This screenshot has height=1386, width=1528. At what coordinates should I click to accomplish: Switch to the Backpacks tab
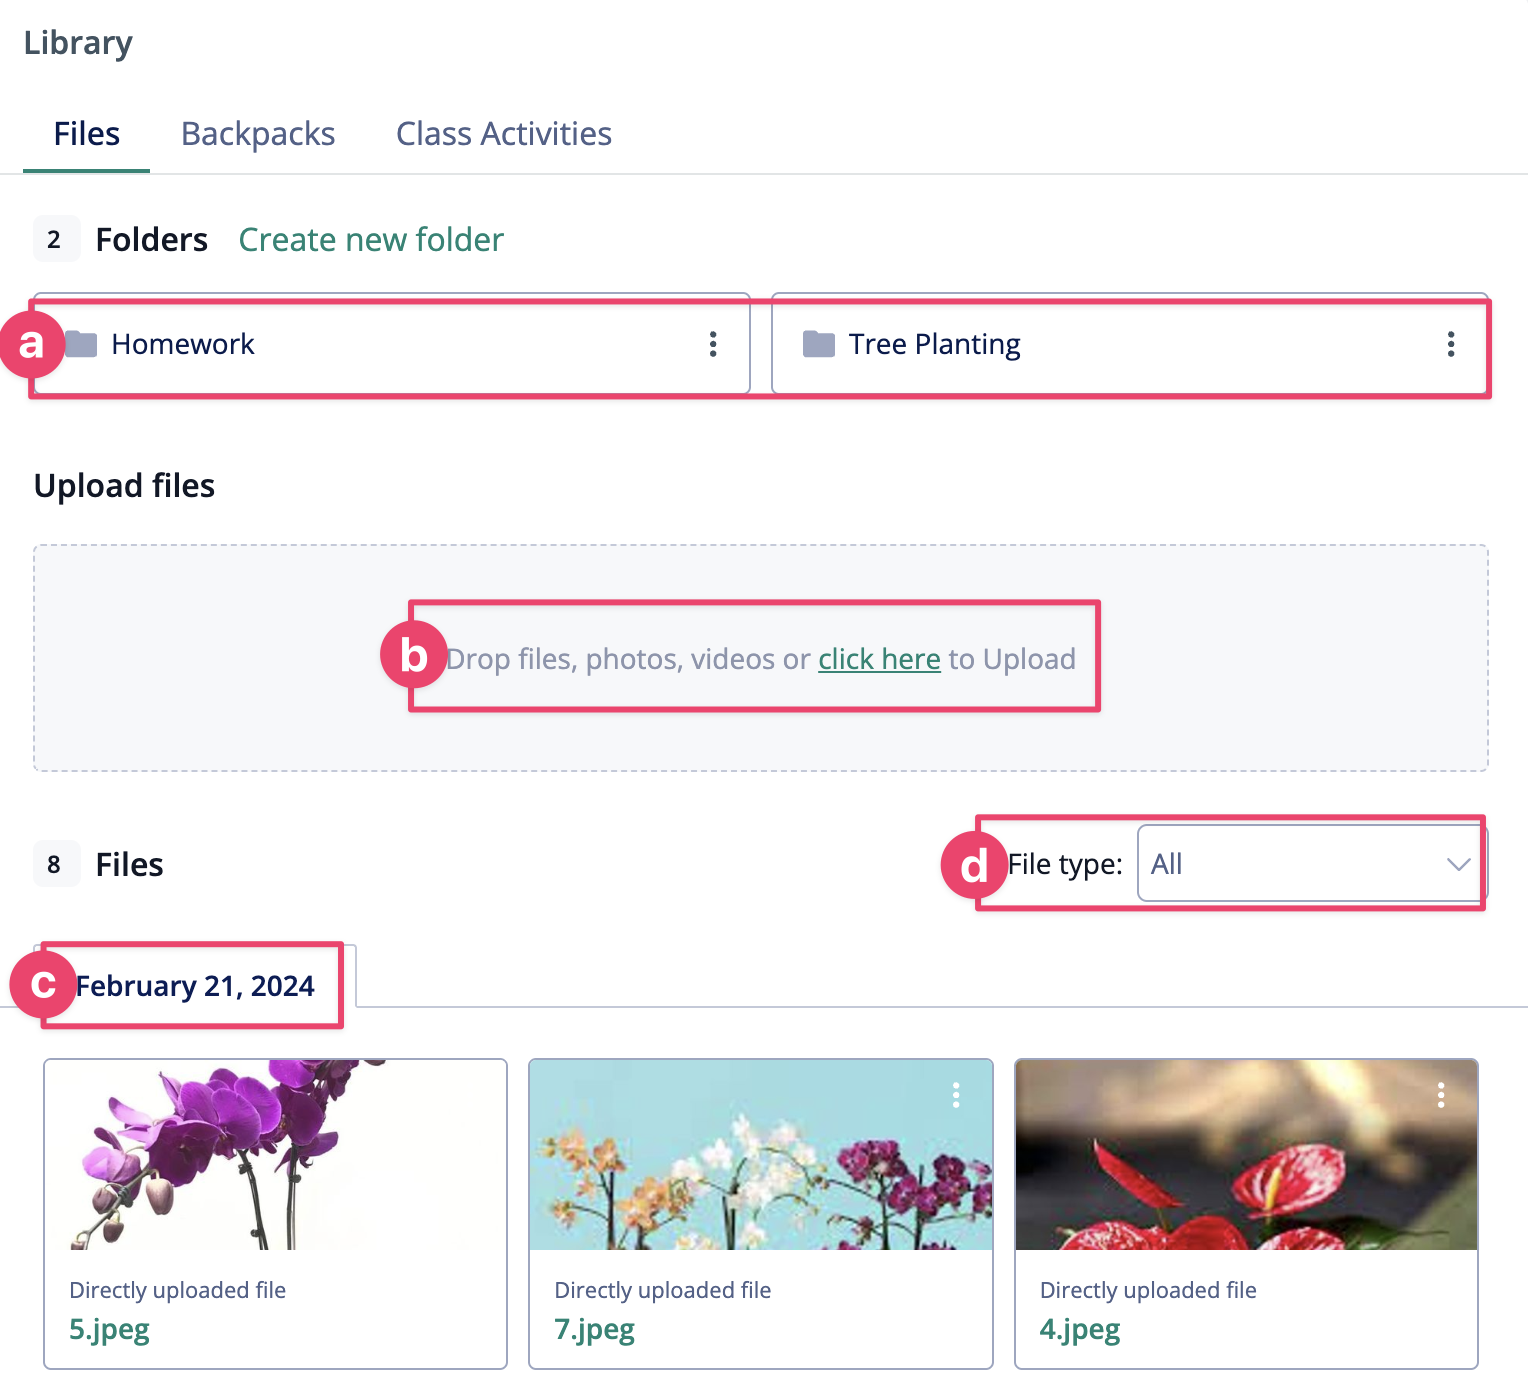coord(258,134)
